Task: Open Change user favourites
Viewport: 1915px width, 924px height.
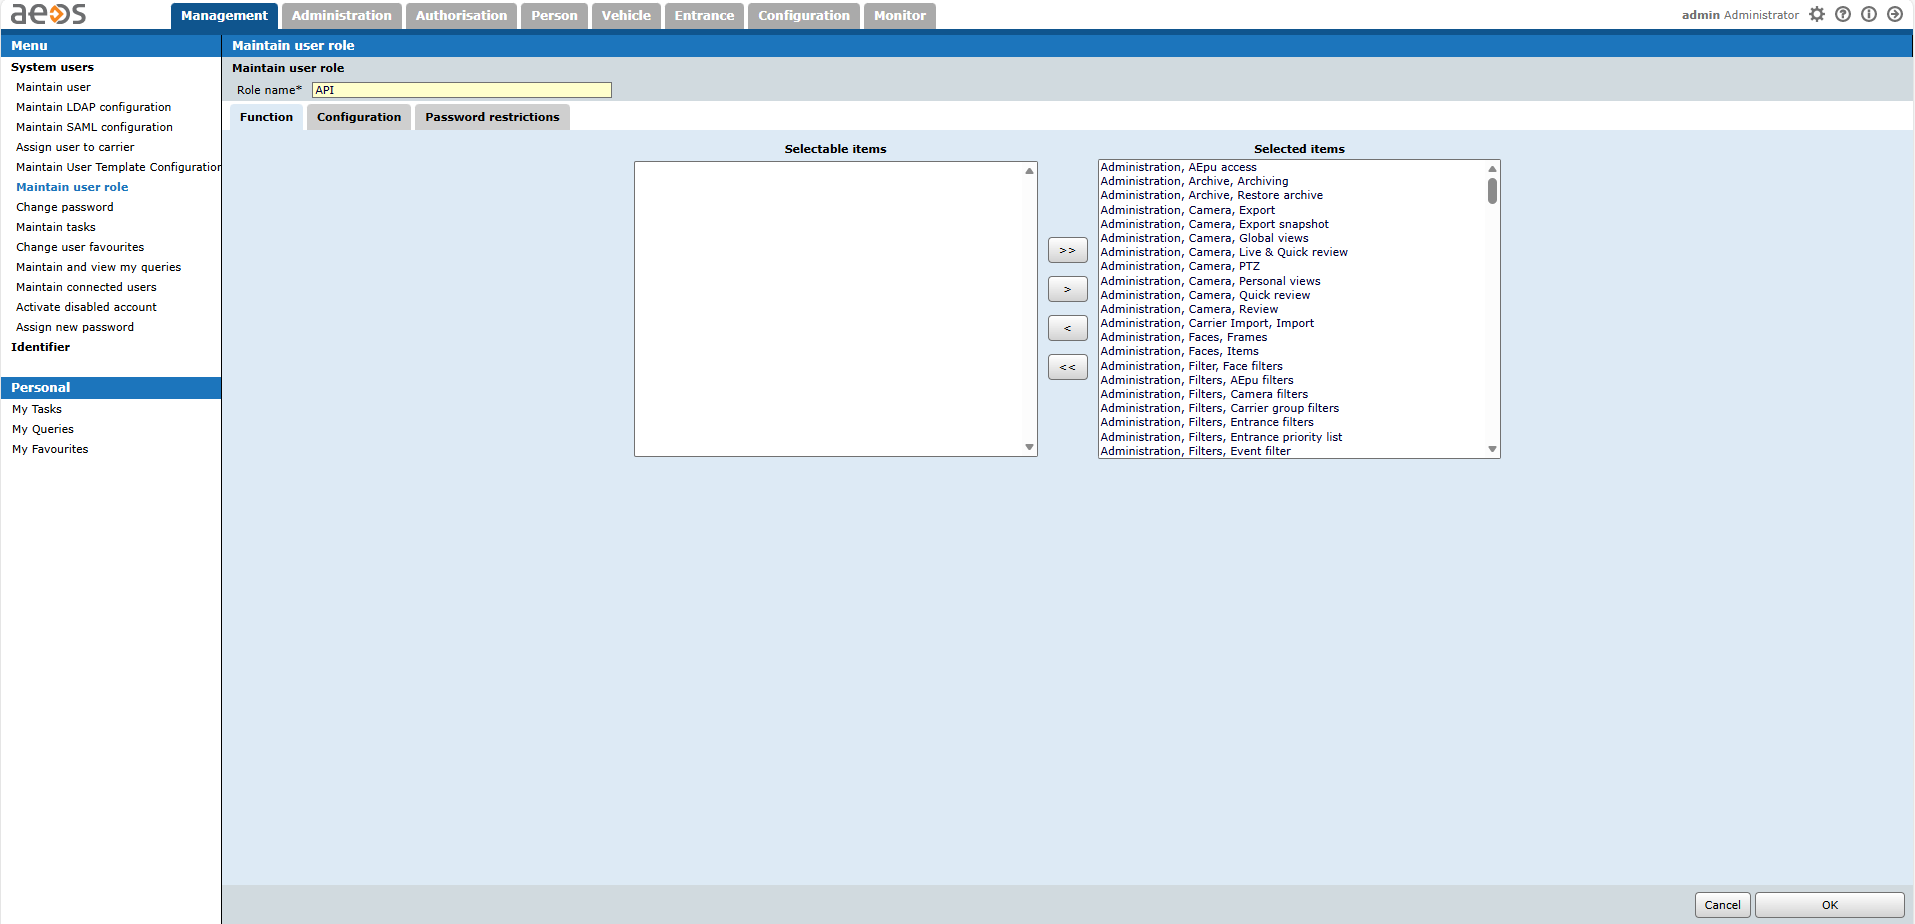Action: click(80, 247)
